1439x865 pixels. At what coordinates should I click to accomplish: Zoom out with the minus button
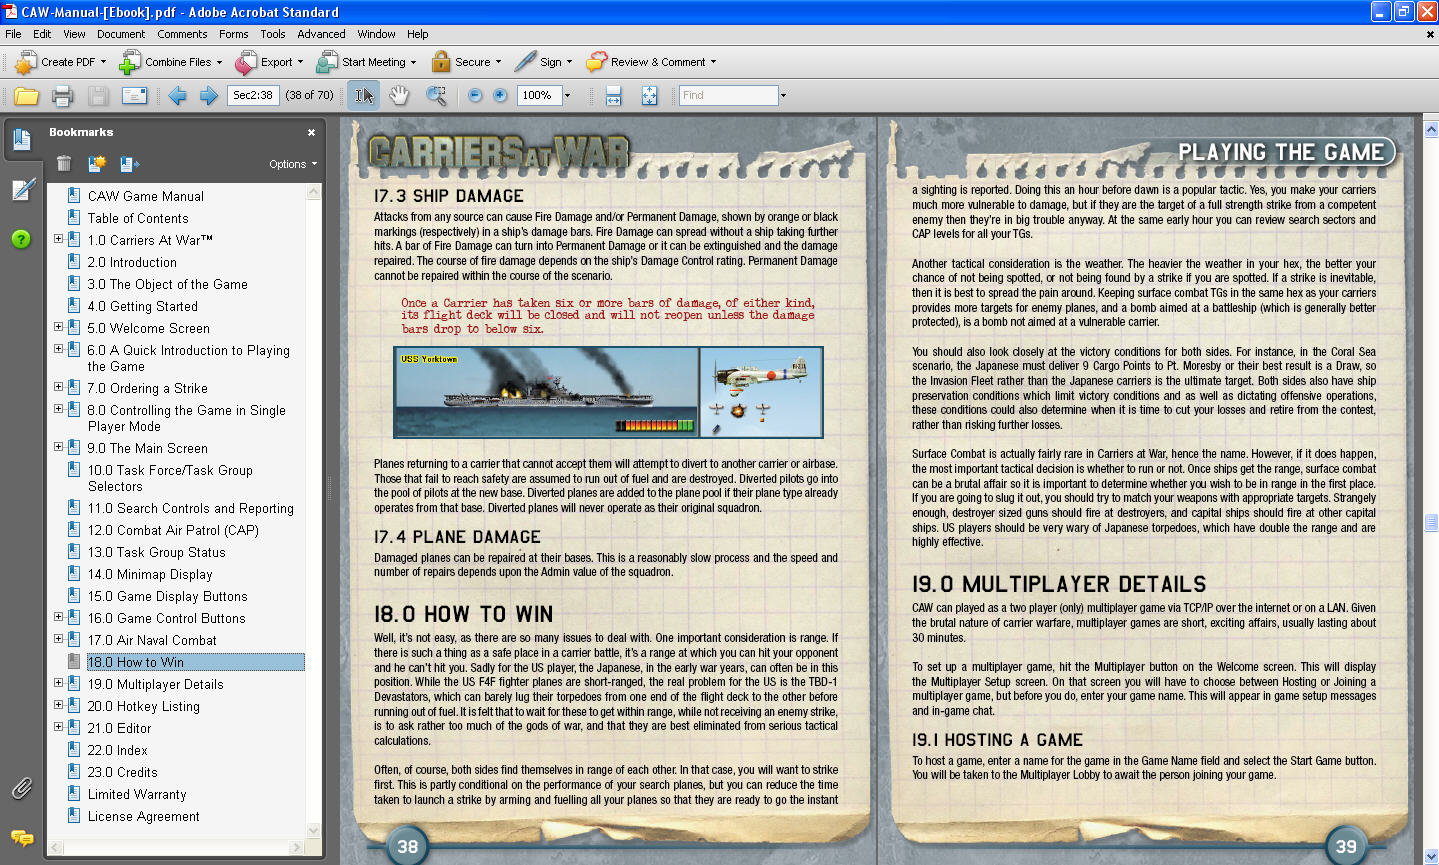(x=475, y=96)
